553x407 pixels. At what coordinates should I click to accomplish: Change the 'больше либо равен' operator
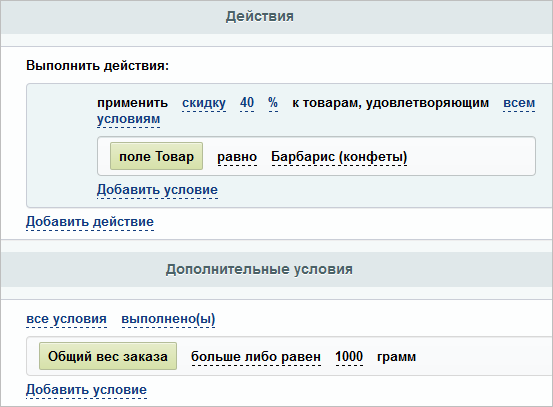(x=256, y=357)
